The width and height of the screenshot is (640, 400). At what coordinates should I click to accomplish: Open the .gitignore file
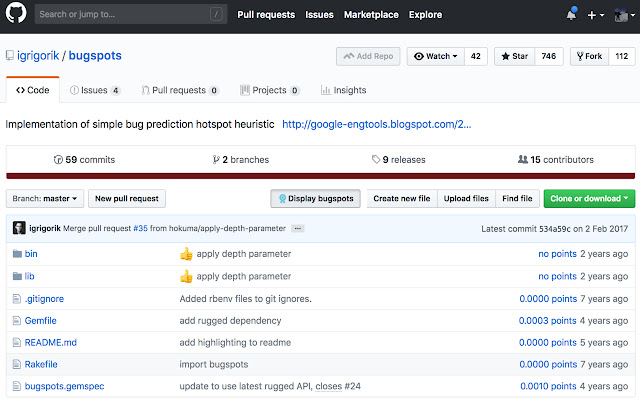point(44,299)
